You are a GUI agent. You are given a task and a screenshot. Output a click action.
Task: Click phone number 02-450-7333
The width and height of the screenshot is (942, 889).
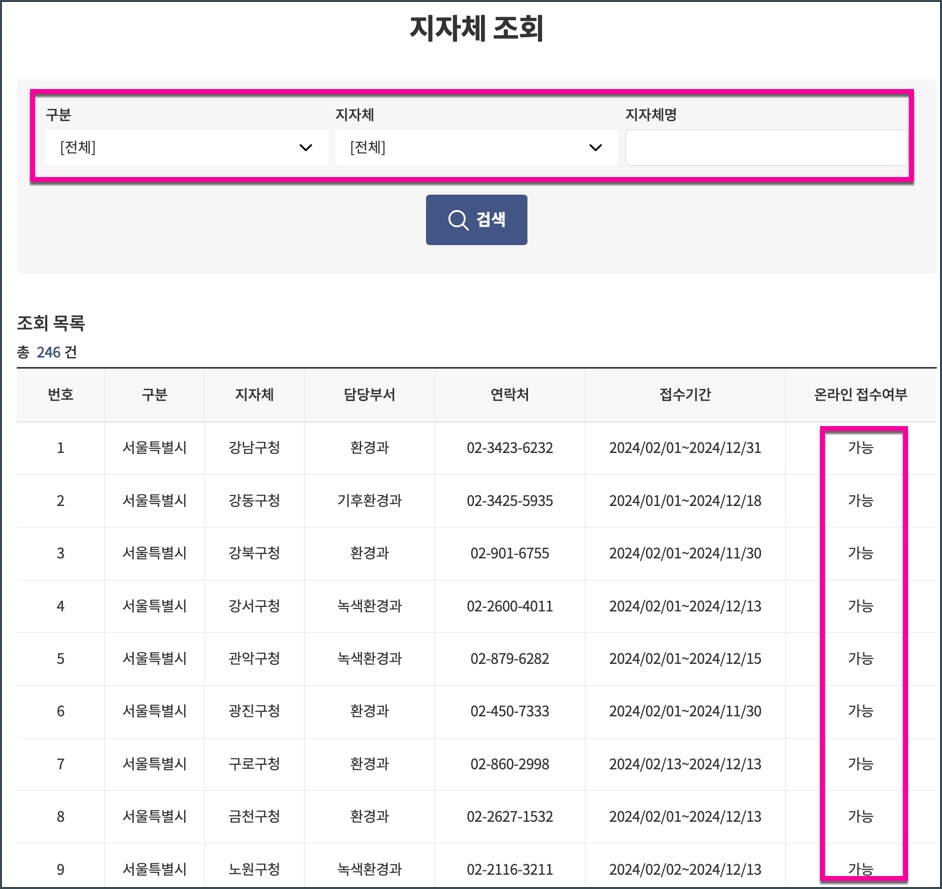click(x=509, y=711)
